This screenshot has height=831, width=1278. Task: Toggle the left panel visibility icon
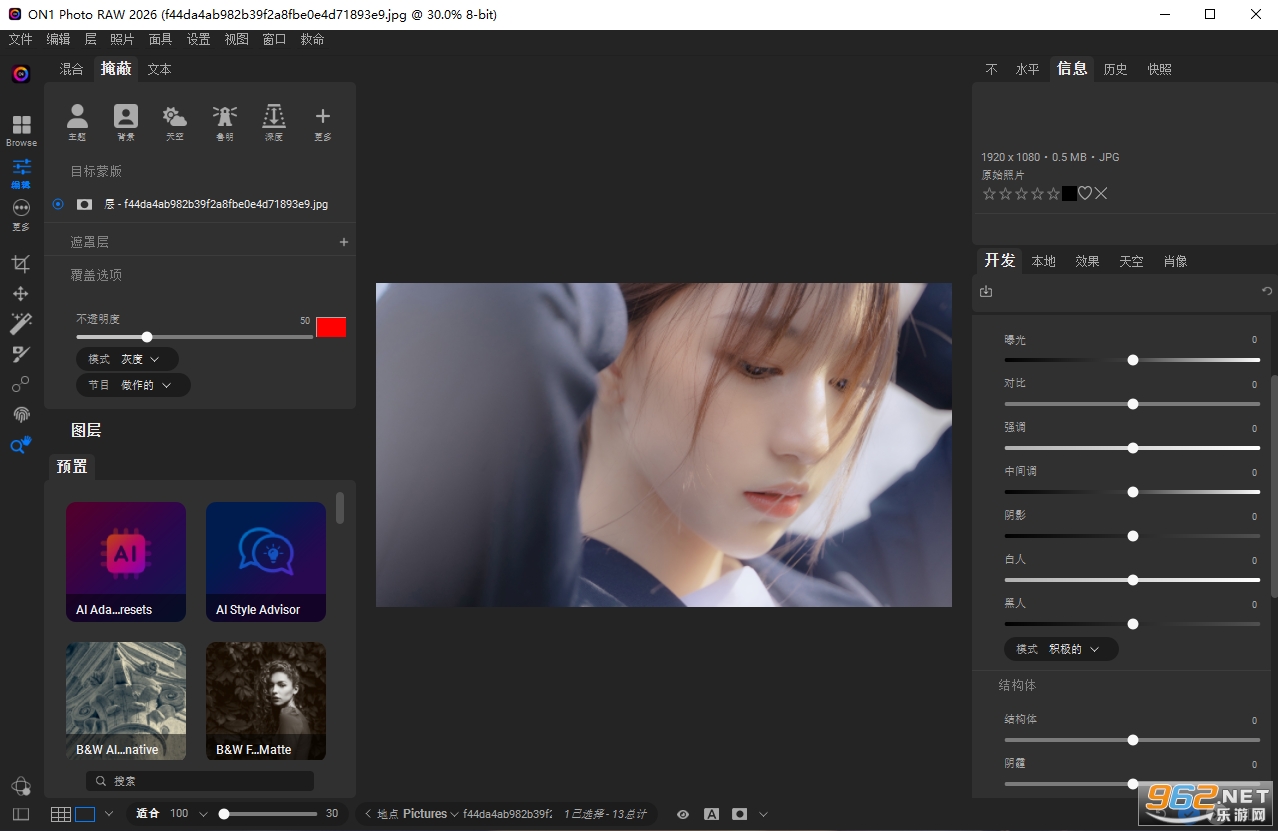(21, 814)
